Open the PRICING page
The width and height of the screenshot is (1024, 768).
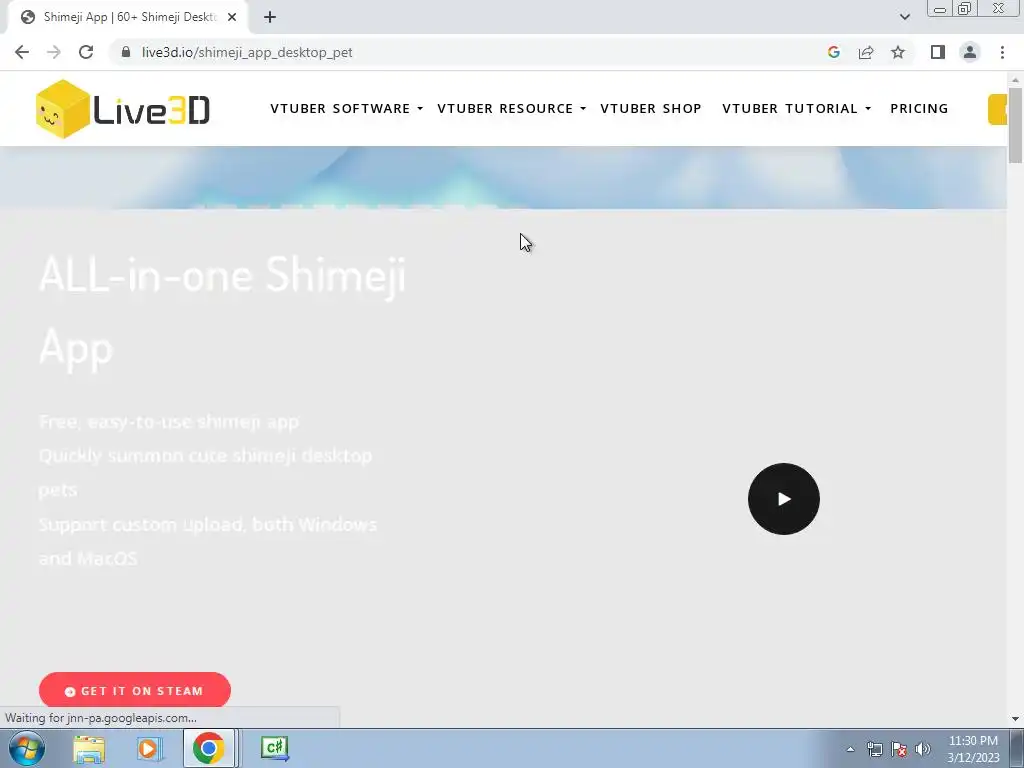click(x=919, y=108)
